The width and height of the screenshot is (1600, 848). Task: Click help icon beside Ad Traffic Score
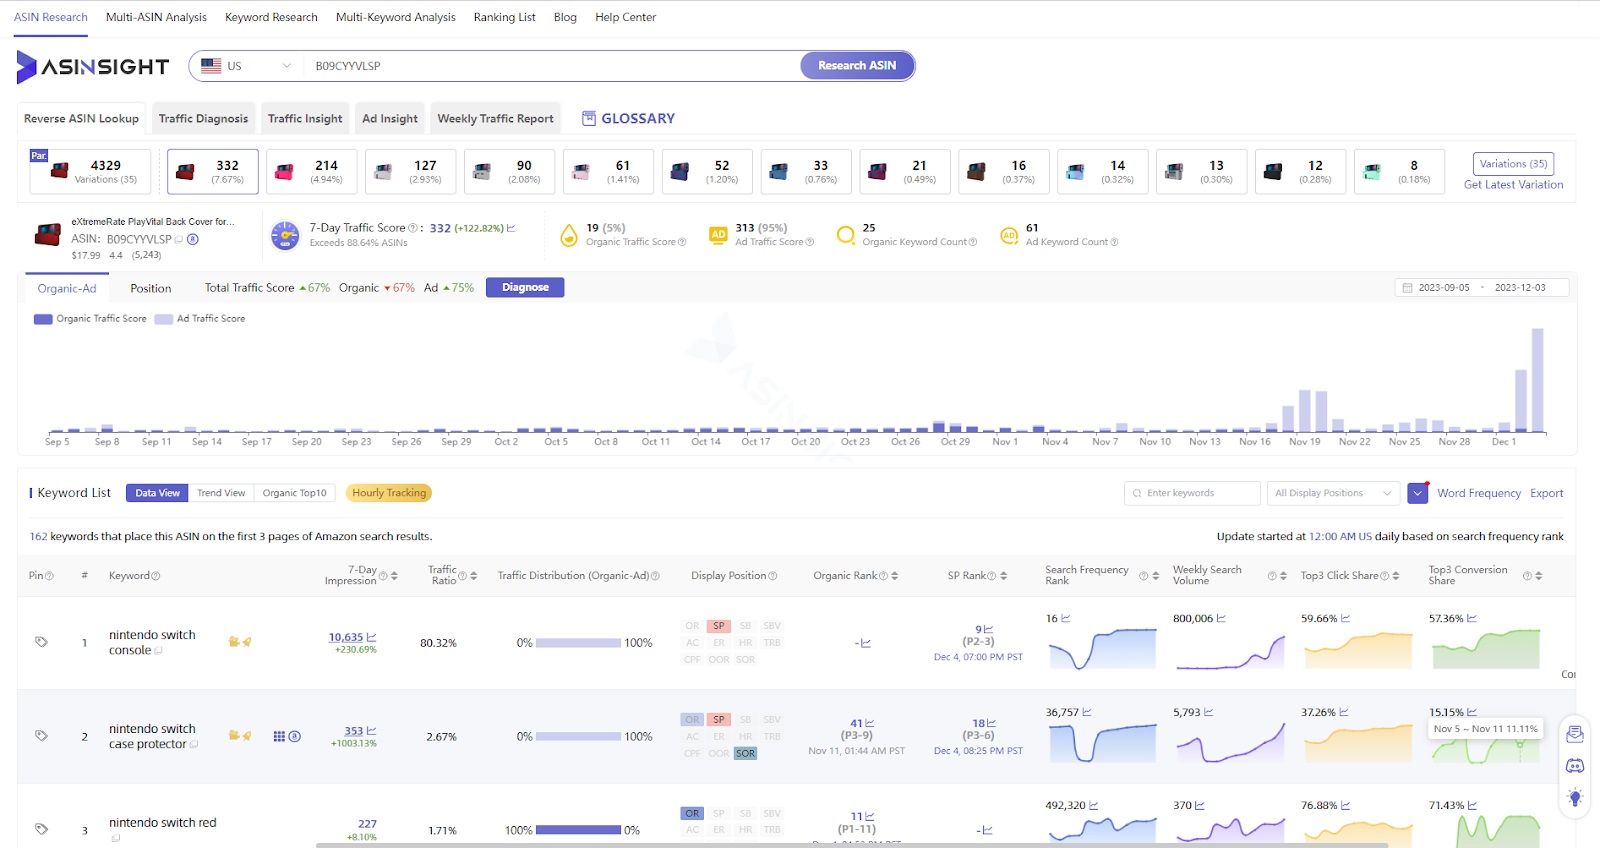[810, 242]
